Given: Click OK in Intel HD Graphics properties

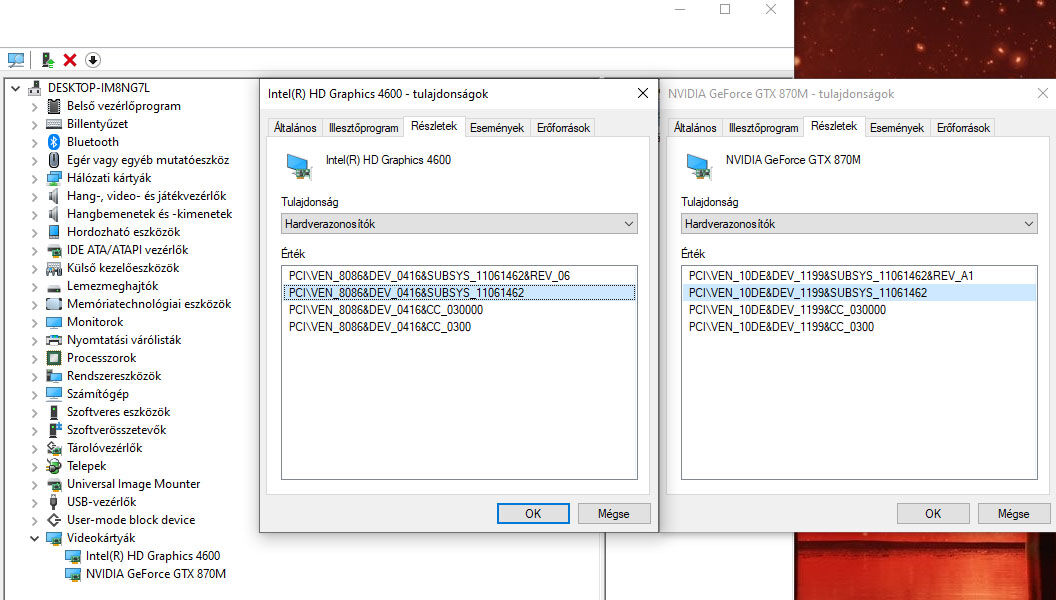Looking at the screenshot, I should coord(533,514).
